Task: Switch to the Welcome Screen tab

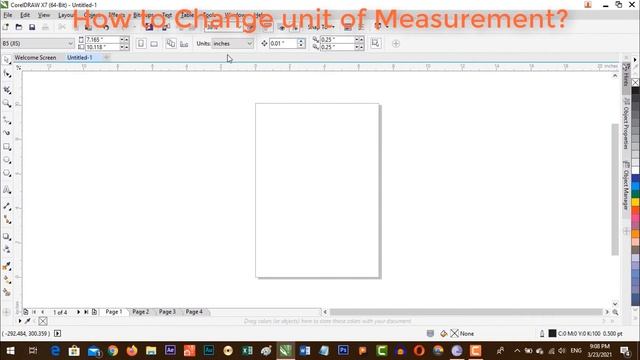Action: point(35,58)
